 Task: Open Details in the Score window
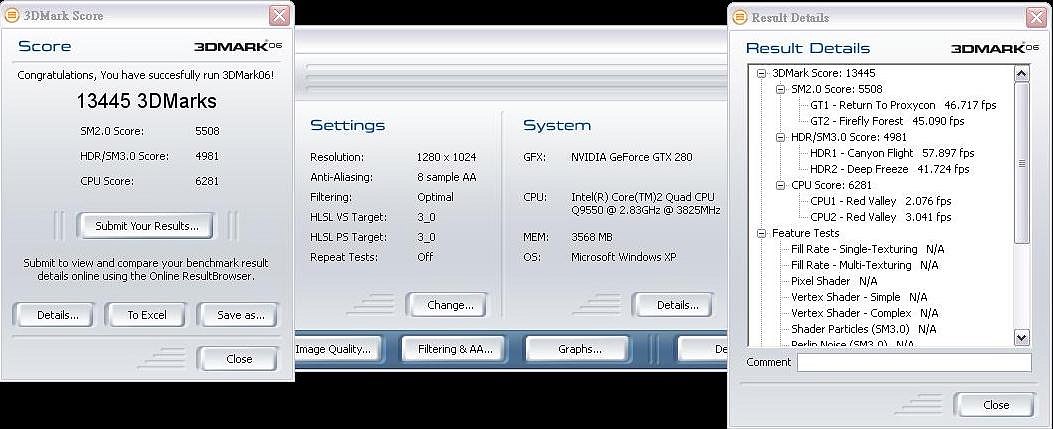[x=54, y=314]
